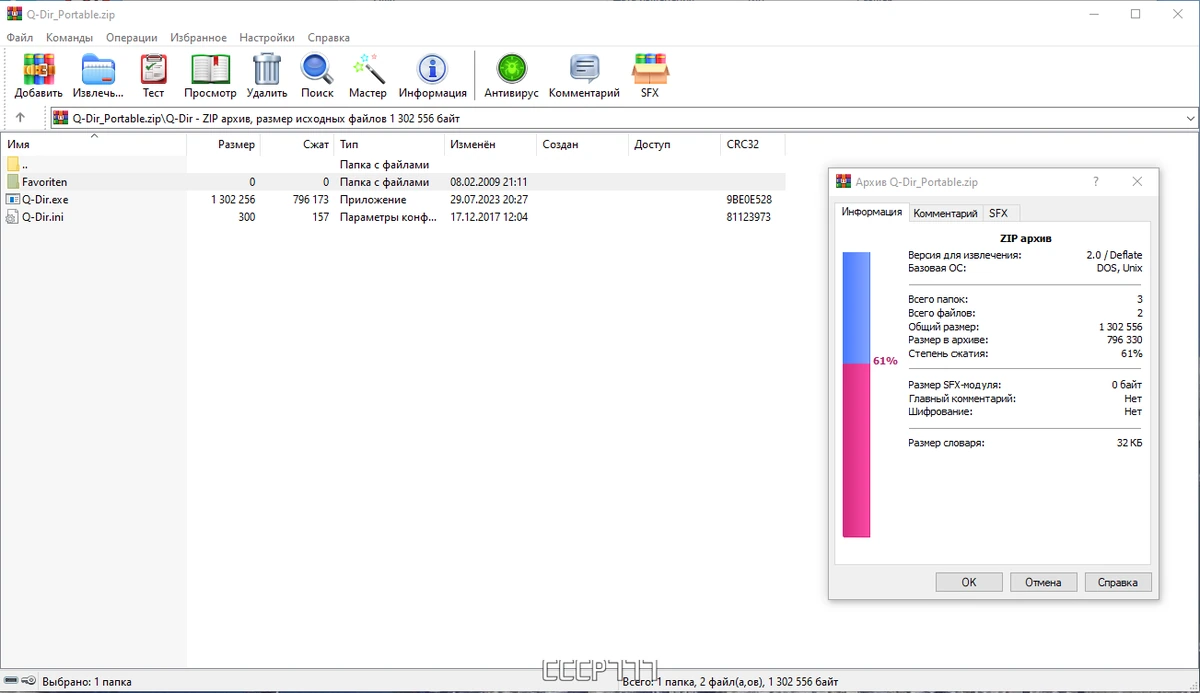Click the Информация toolbar icon
Image resolution: width=1200 pixels, height=693 pixels.
(x=433, y=70)
